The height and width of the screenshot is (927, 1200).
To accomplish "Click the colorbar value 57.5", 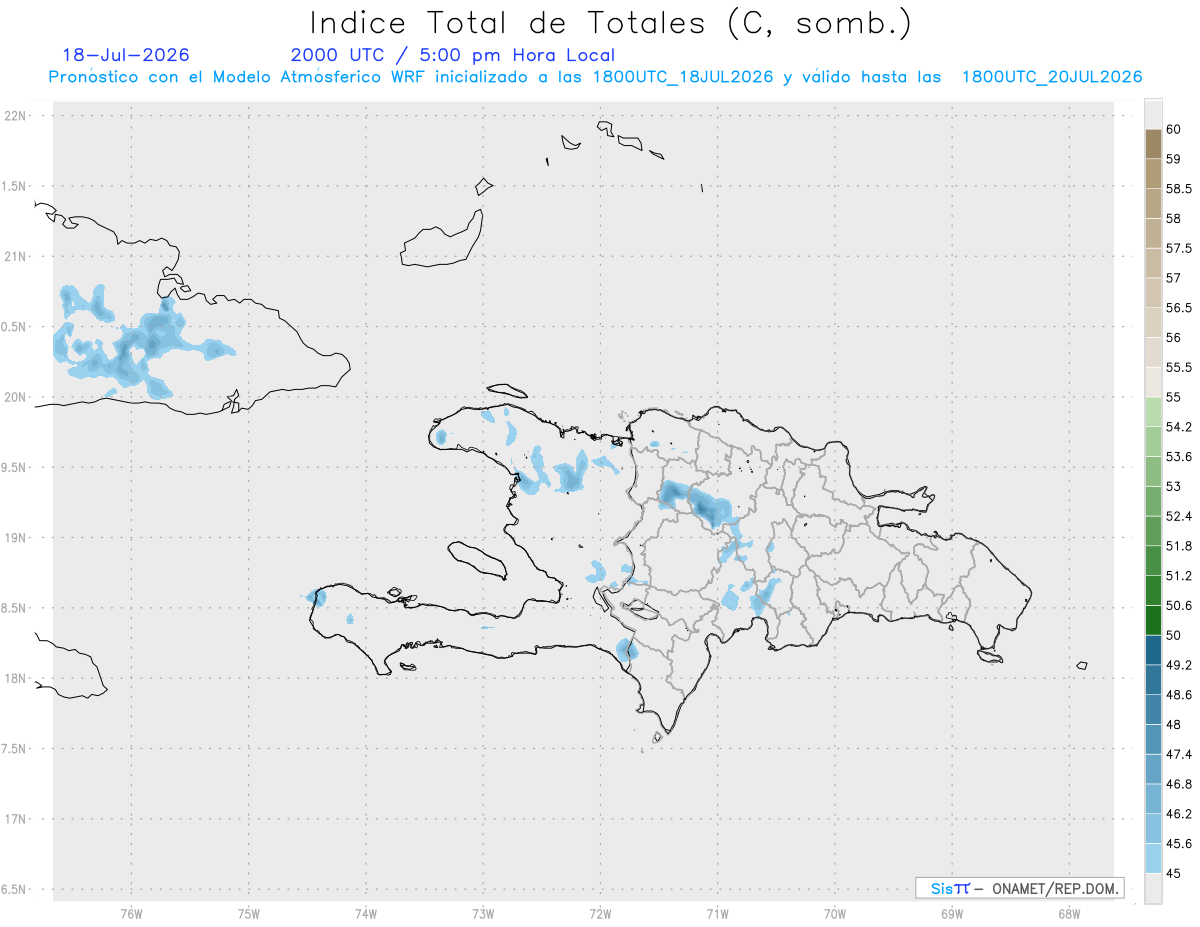I will pyautogui.click(x=1179, y=248).
